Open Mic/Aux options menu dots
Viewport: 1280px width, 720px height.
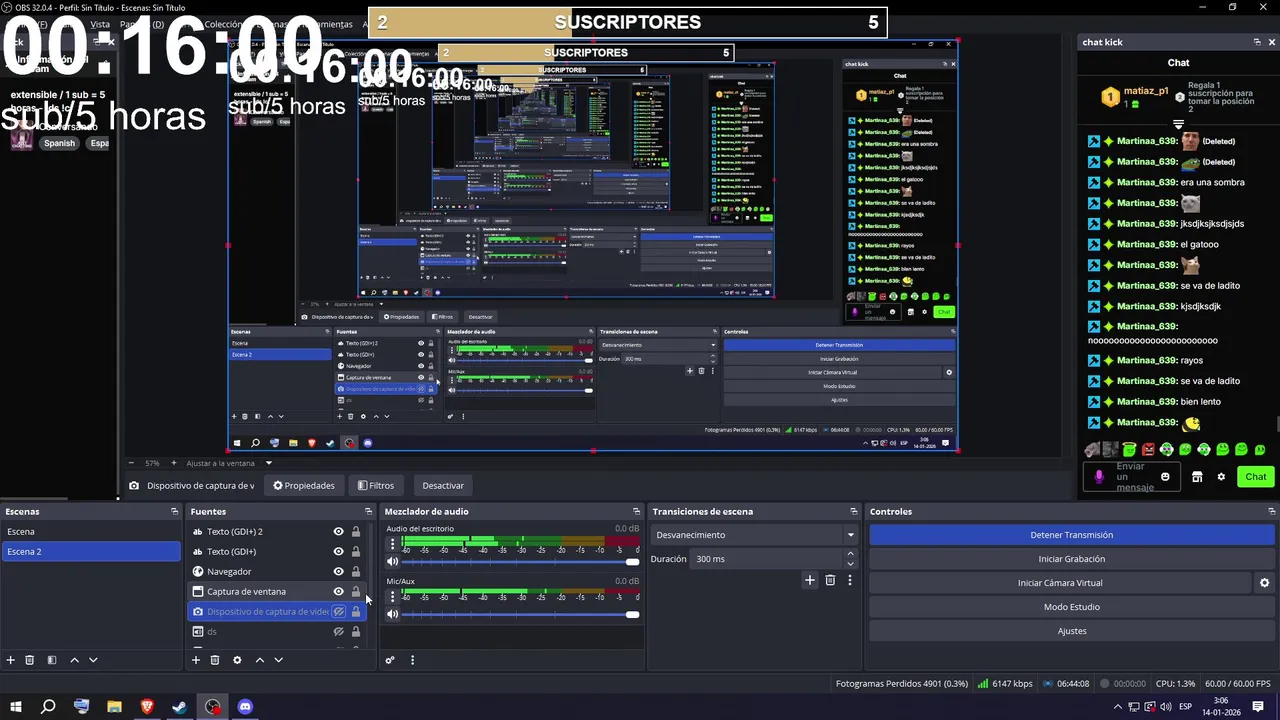(392, 597)
